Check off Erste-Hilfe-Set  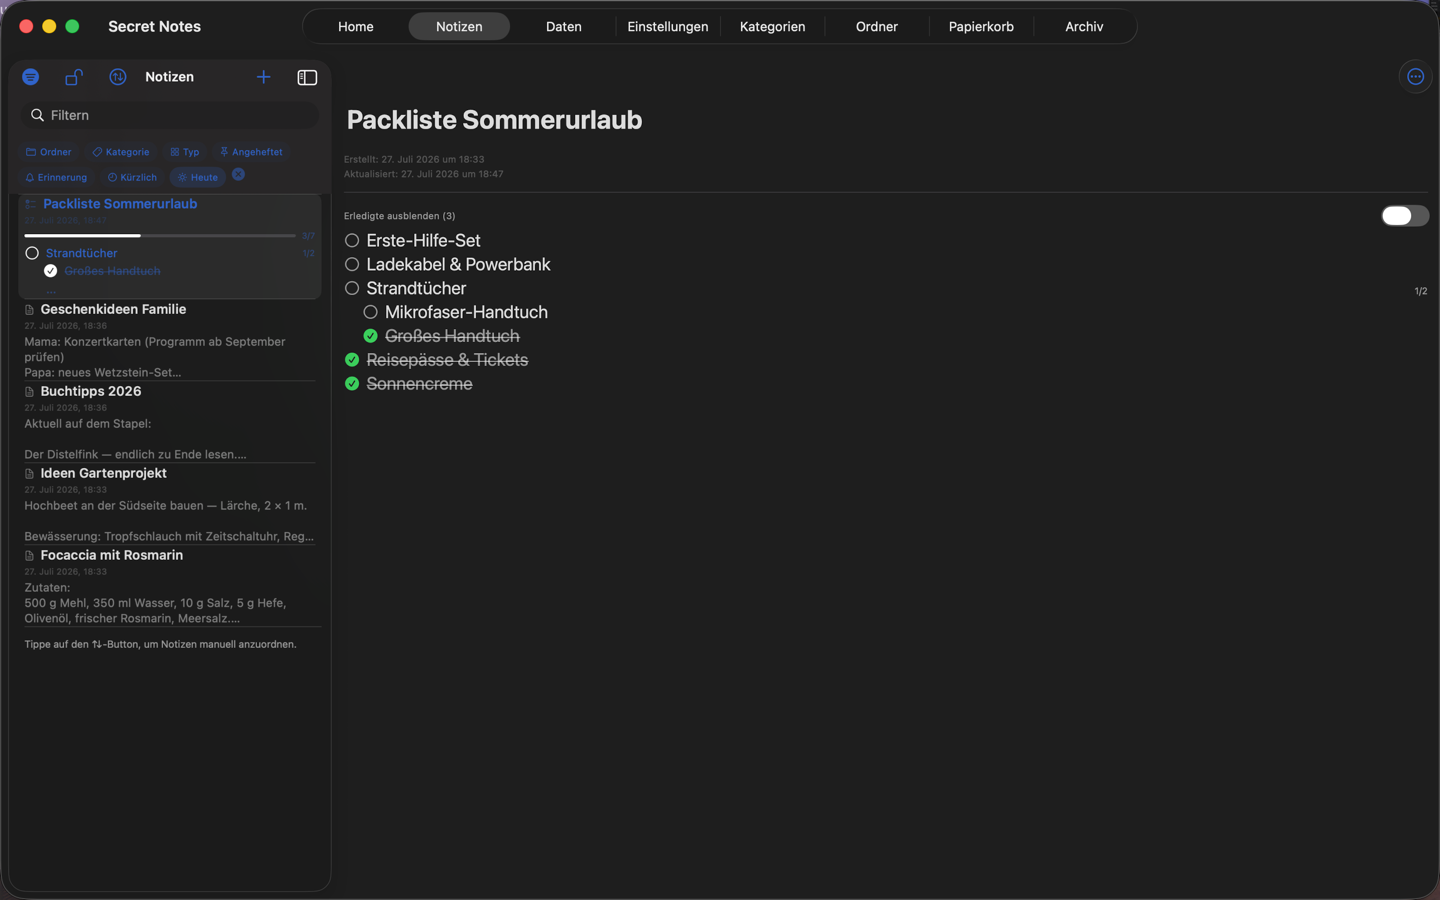(352, 241)
